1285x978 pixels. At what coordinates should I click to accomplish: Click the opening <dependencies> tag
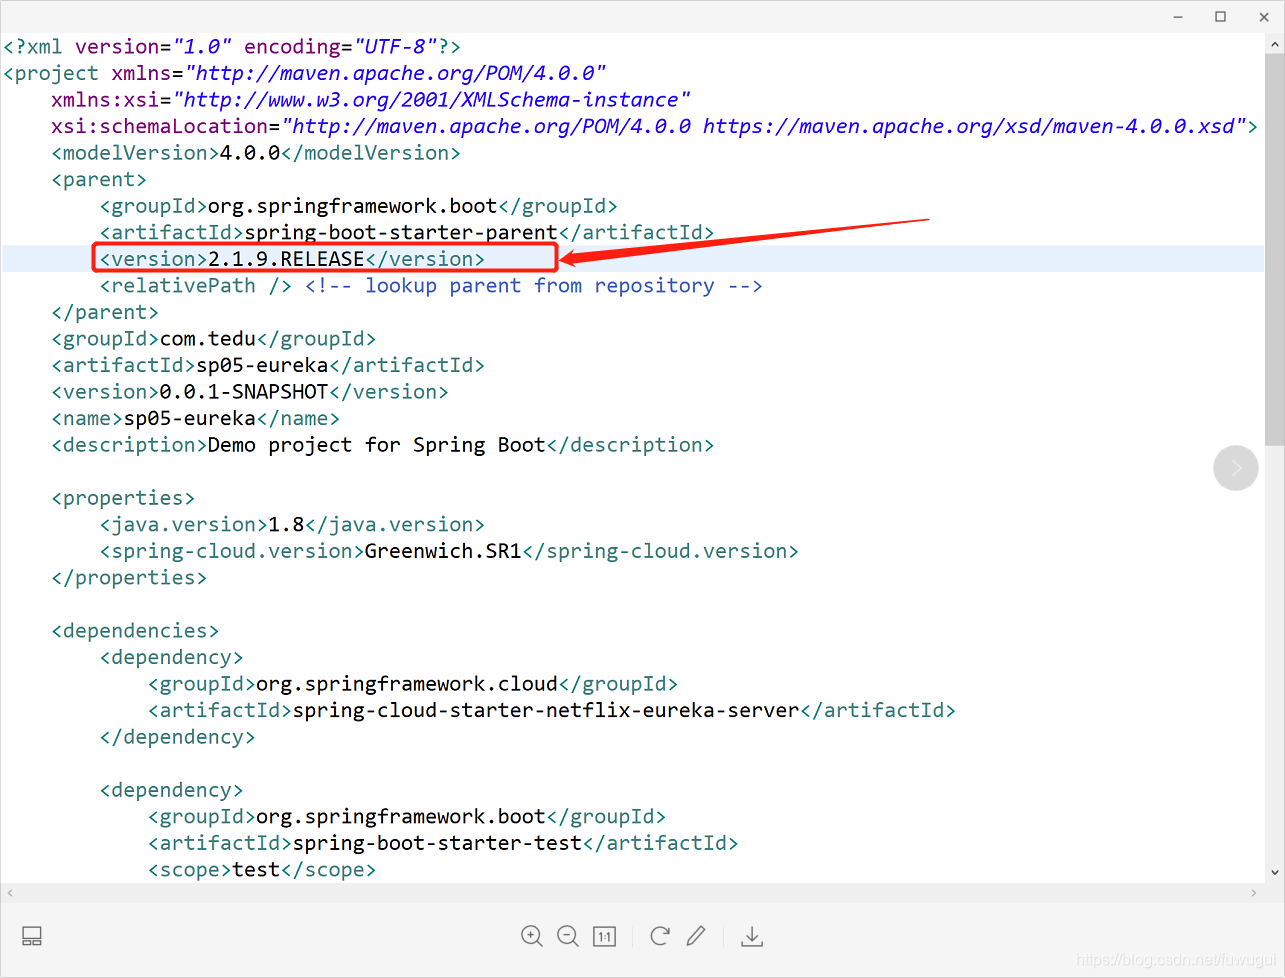coord(135,631)
